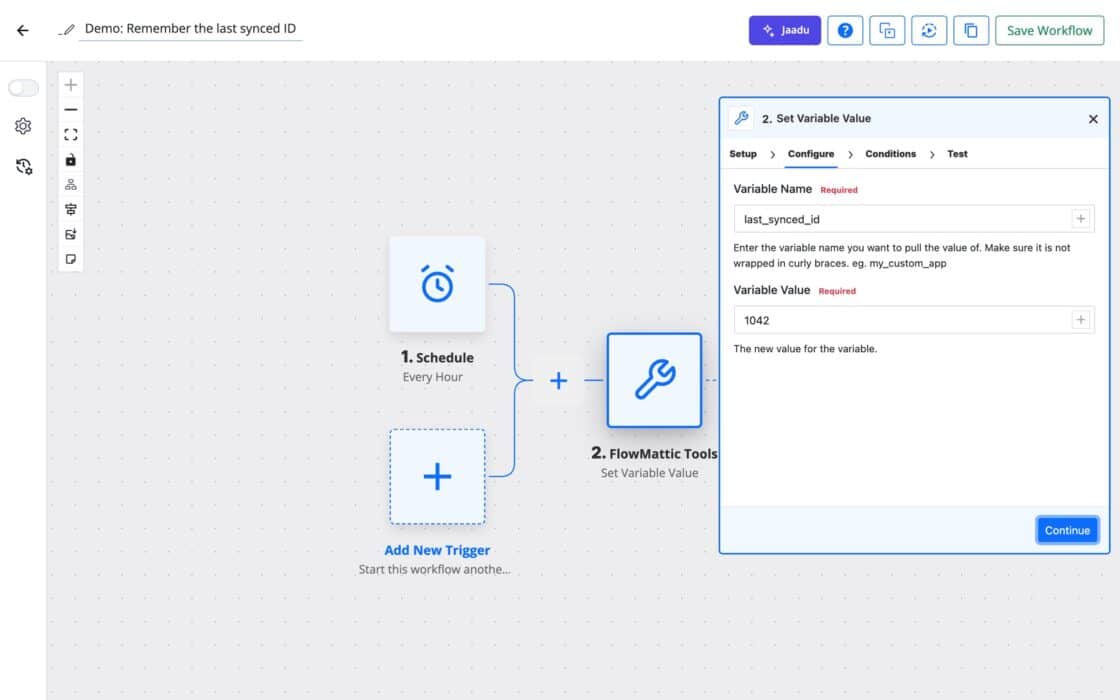1120x700 pixels.
Task: Click the add image icon in canvas toolbar
Action: 71,234
